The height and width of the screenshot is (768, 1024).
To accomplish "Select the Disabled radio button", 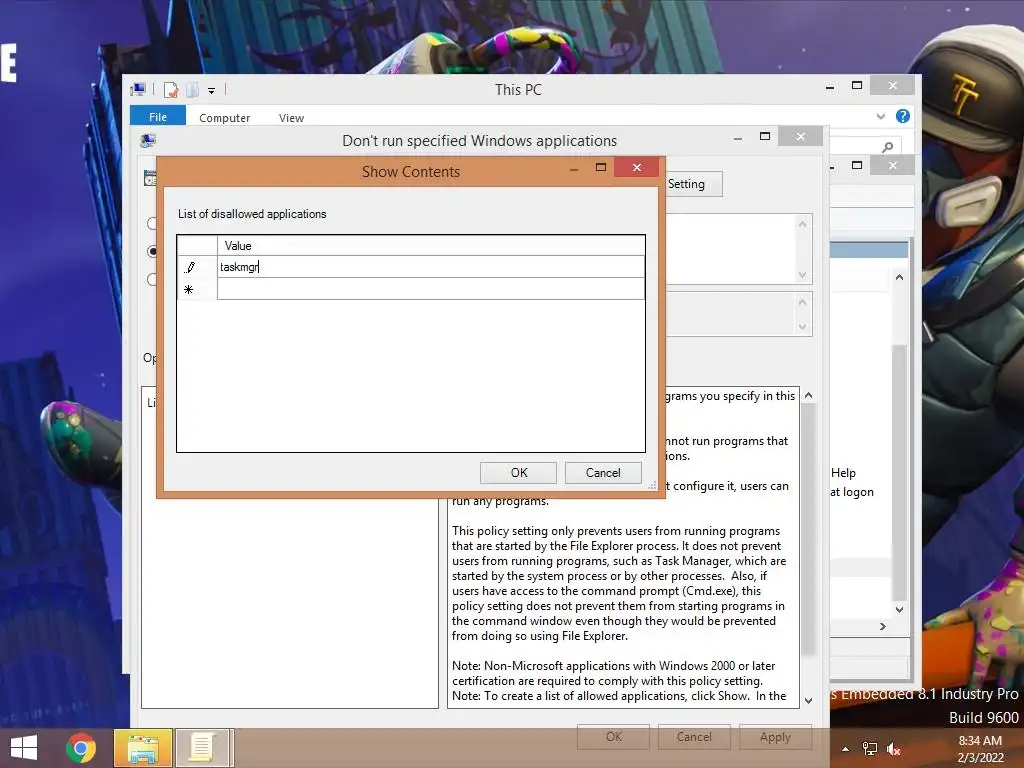I will pyautogui.click(x=152, y=280).
